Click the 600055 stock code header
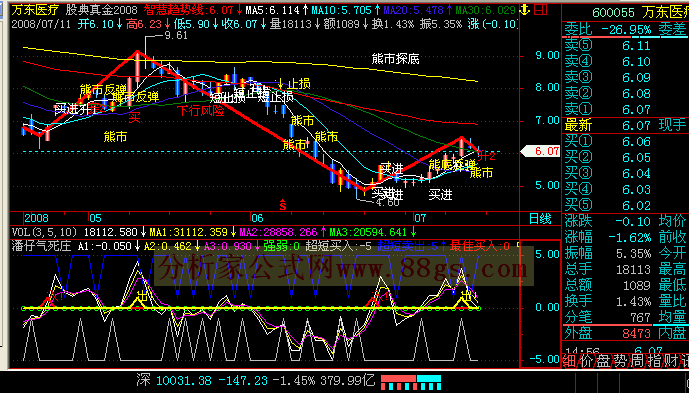The height and width of the screenshot is (393, 689). click(613, 12)
